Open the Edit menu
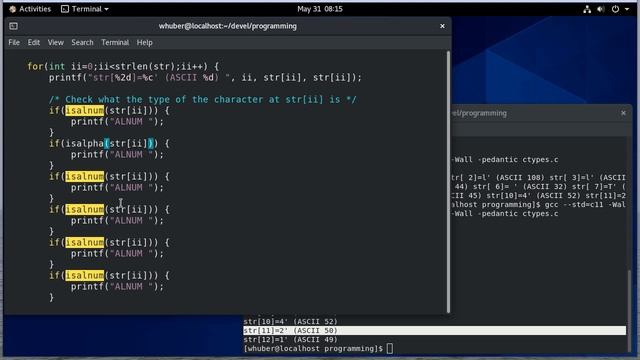The height and width of the screenshot is (360, 640). 33,42
